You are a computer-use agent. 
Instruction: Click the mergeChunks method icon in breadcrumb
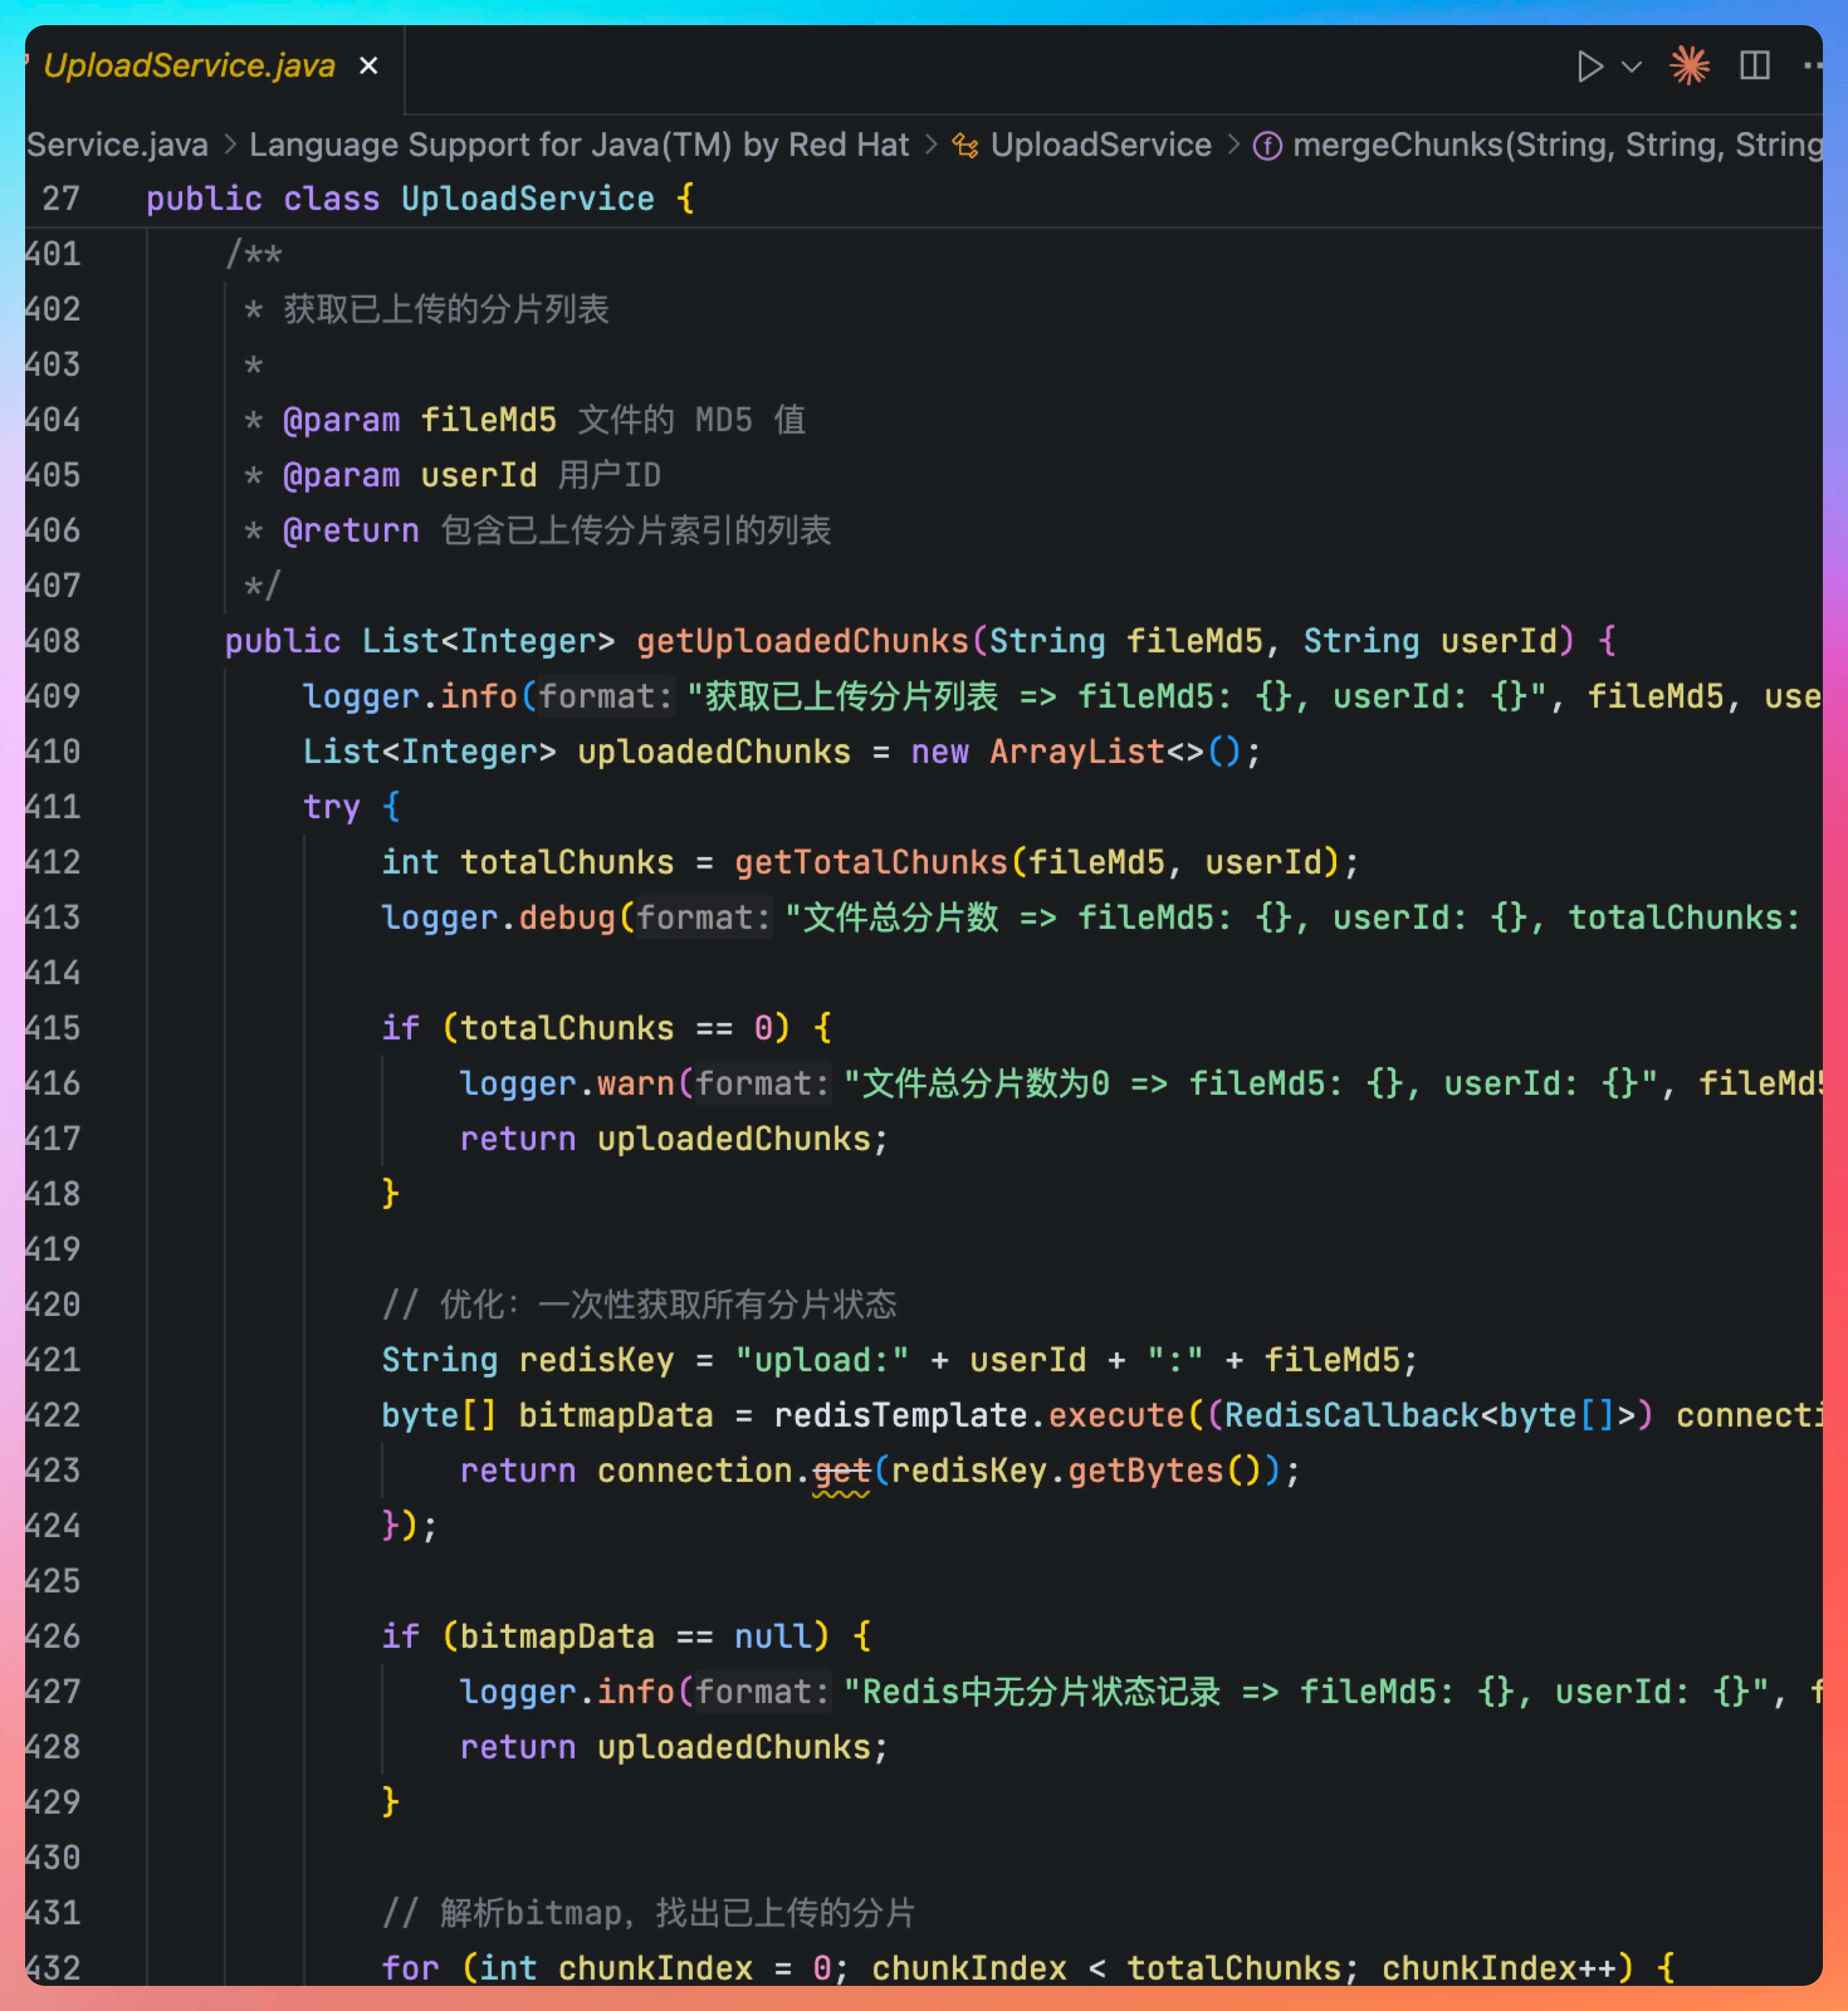click(1267, 146)
